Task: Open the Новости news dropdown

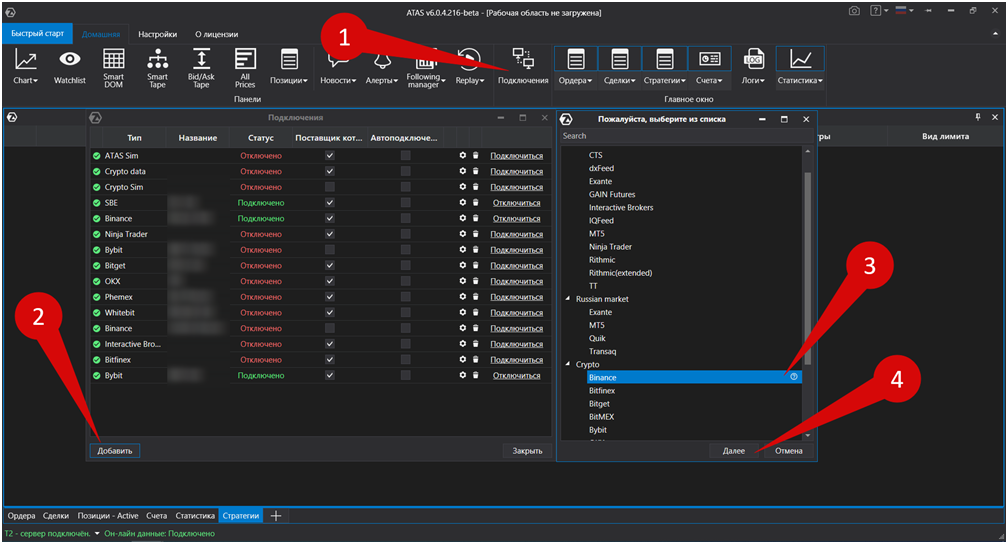Action: (338, 67)
